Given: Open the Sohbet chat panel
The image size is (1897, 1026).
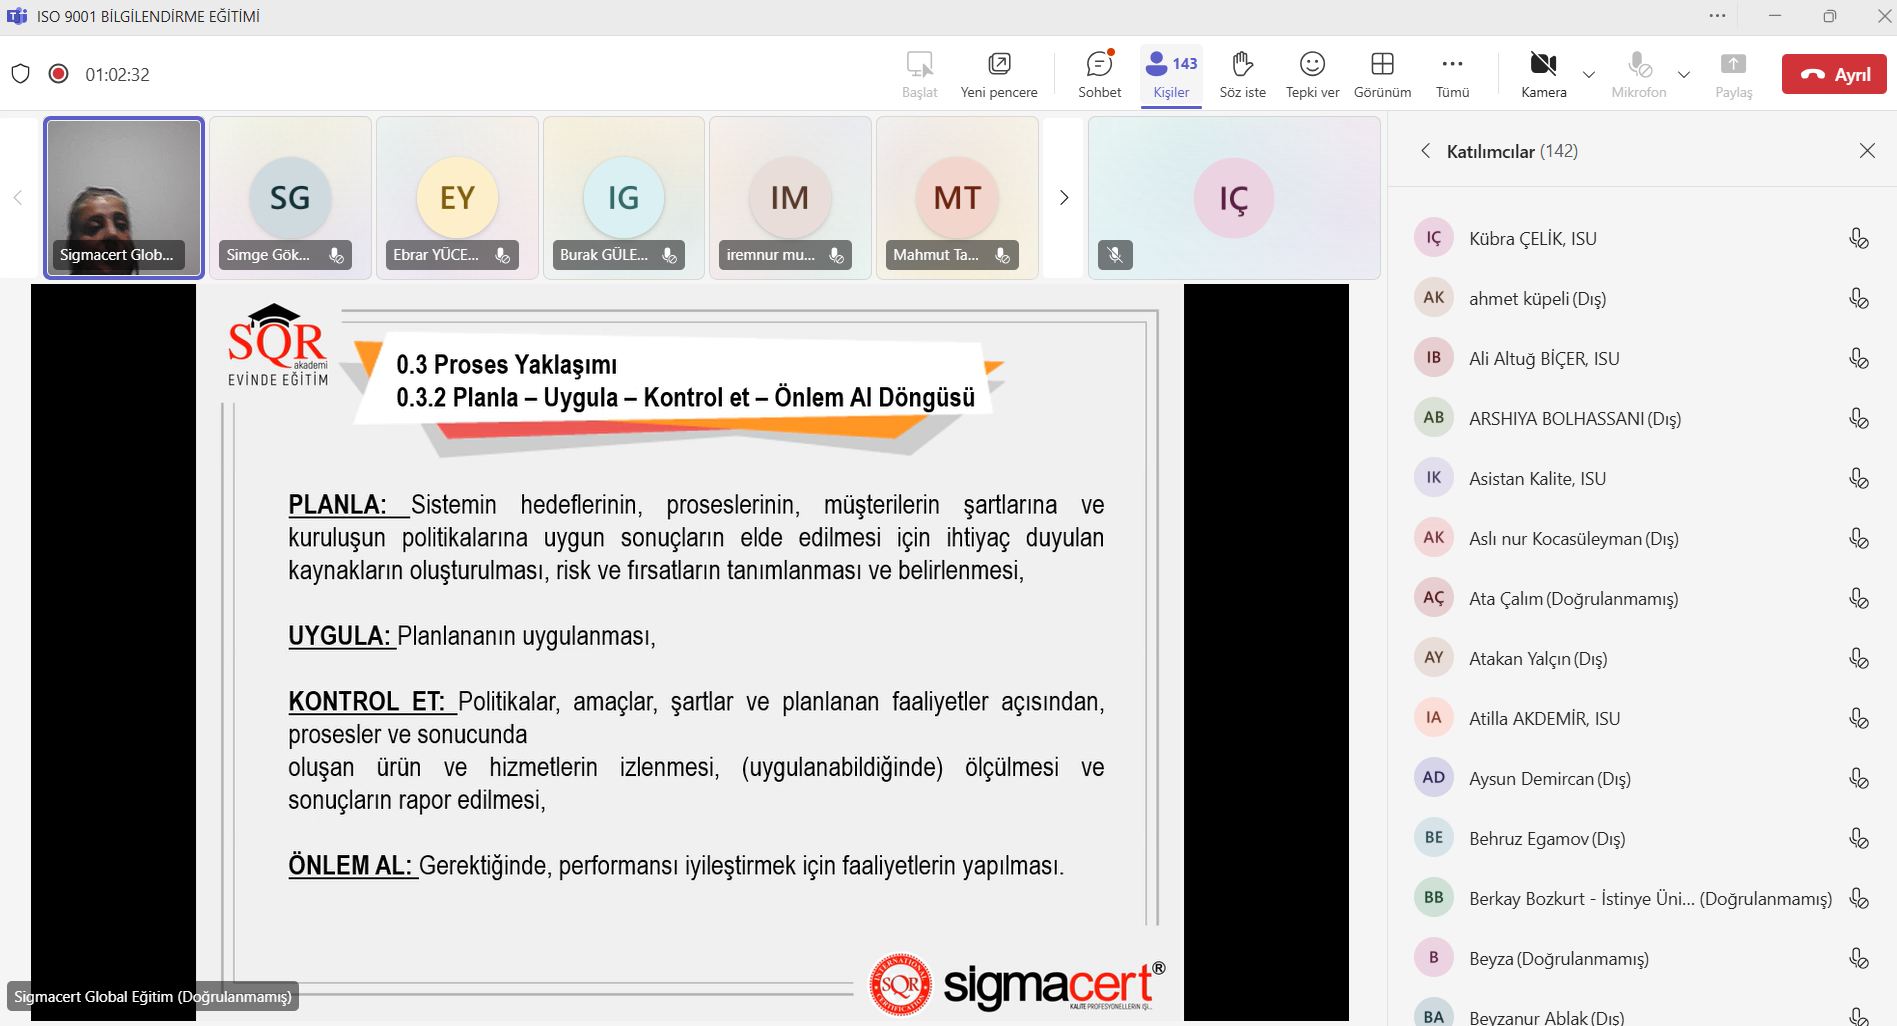Looking at the screenshot, I should pos(1099,74).
